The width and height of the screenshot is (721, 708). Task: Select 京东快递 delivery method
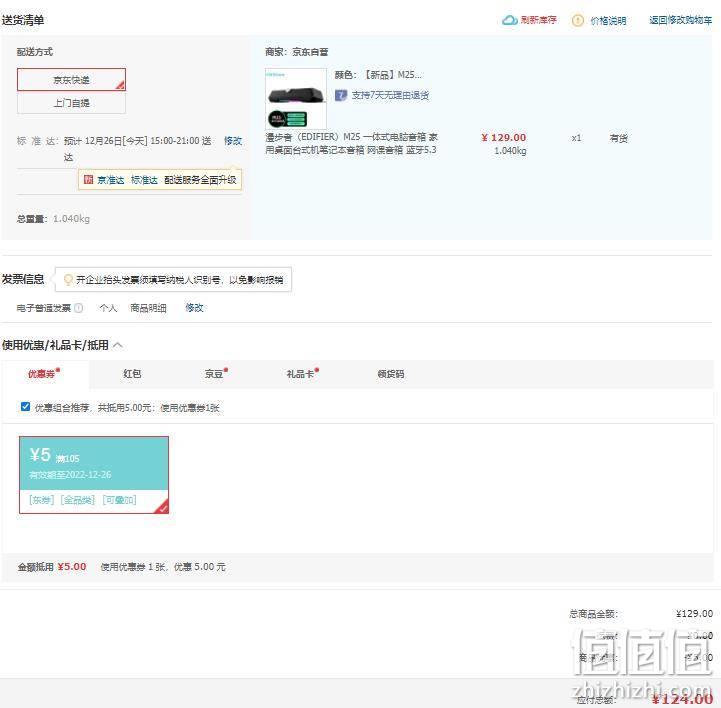(x=71, y=80)
